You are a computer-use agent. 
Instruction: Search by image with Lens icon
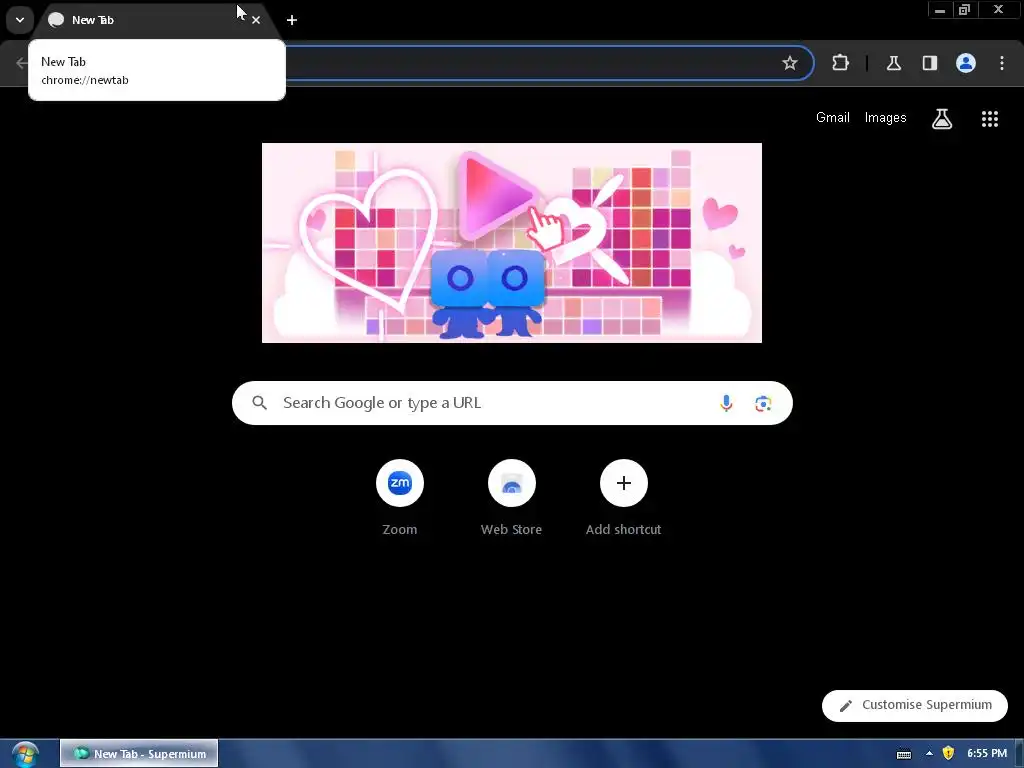[763, 404]
